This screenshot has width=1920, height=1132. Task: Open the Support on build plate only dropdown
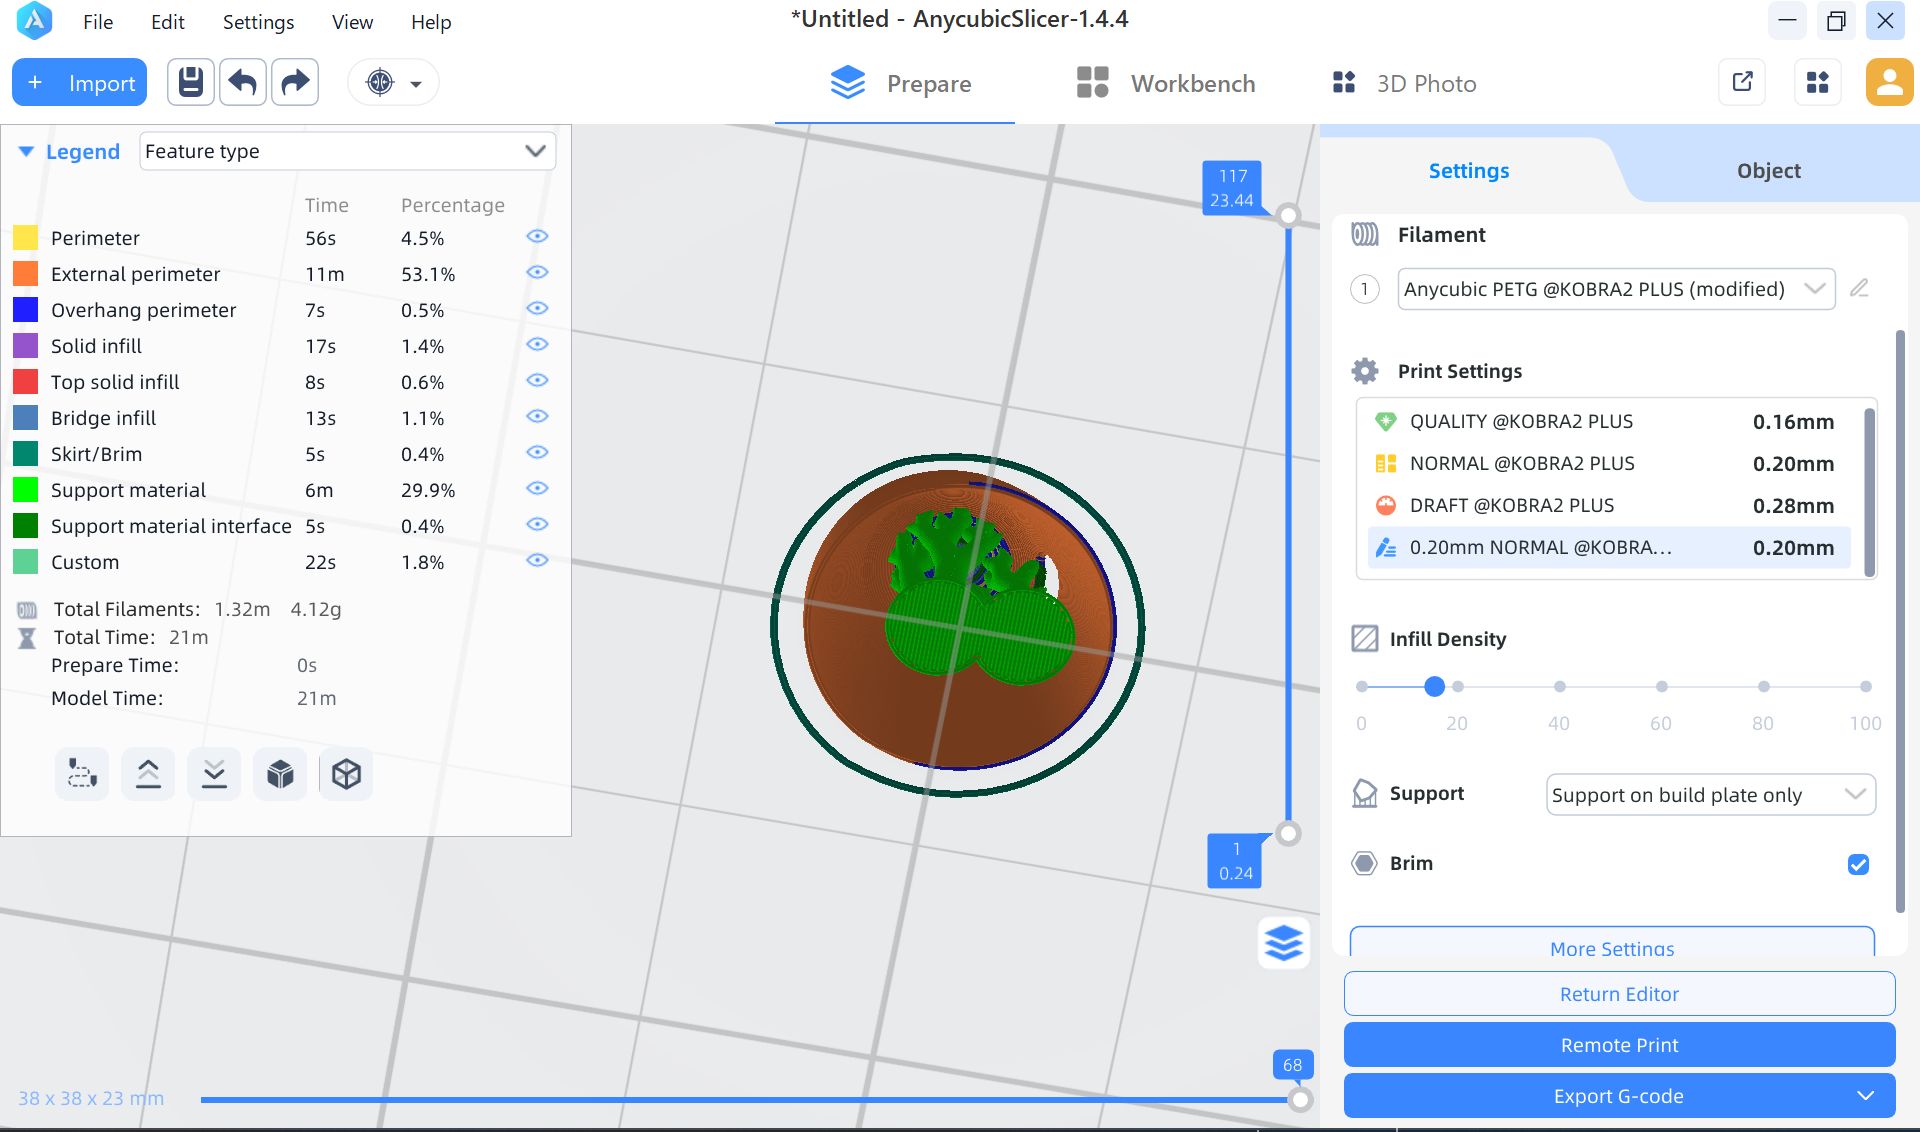(x=1710, y=795)
